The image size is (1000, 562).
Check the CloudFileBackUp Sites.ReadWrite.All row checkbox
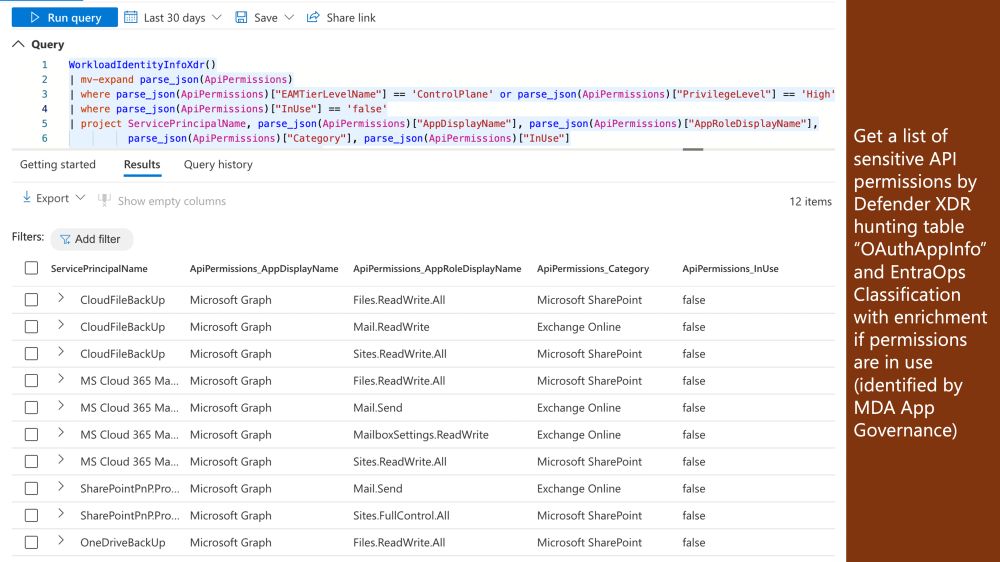coord(31,353)
